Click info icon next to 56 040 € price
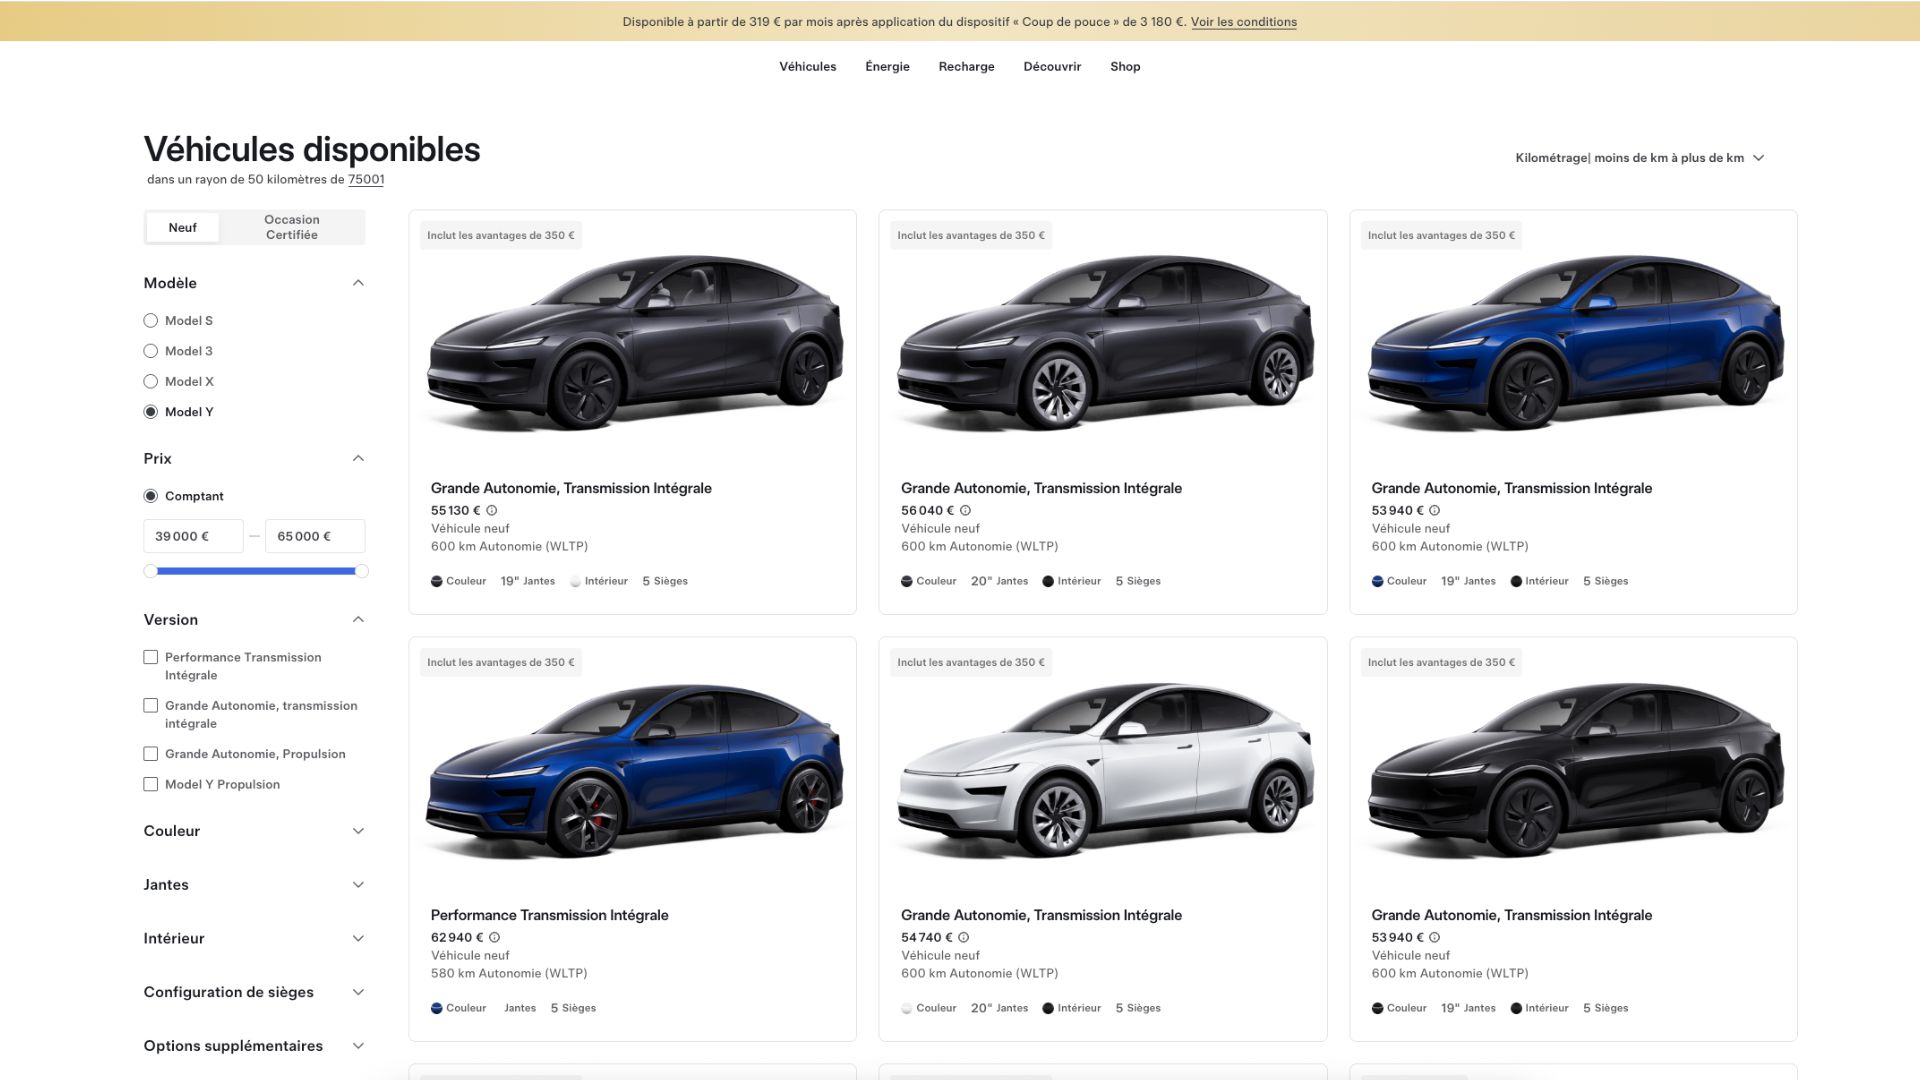Screen dimensions: 1920x1080 coord(965,510)
